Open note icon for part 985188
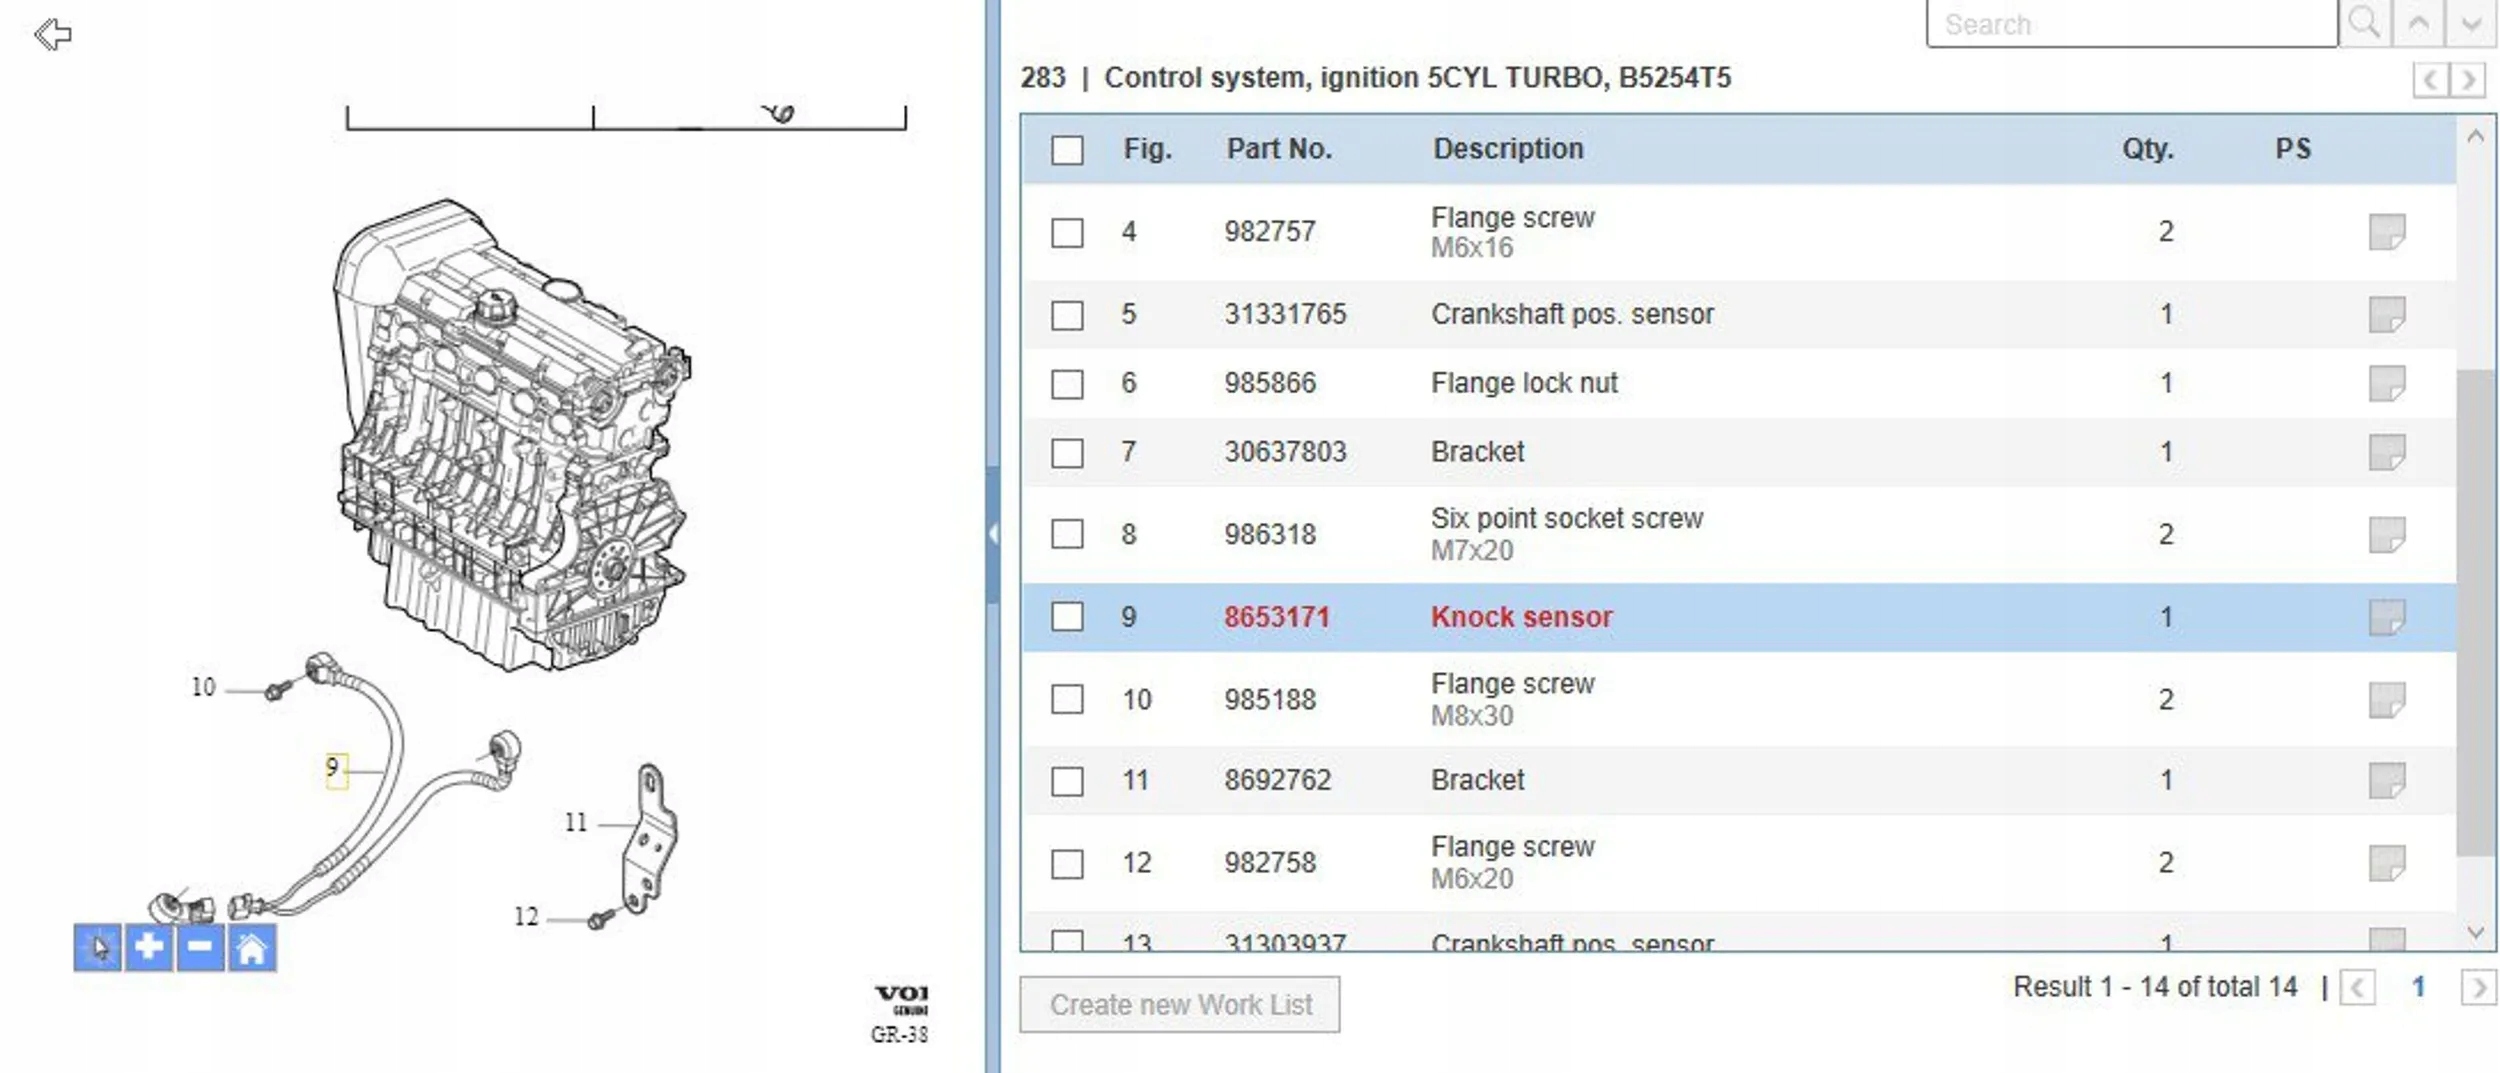The height and width of the screenshot is (1073, 2500). (x=2387, y=700)
